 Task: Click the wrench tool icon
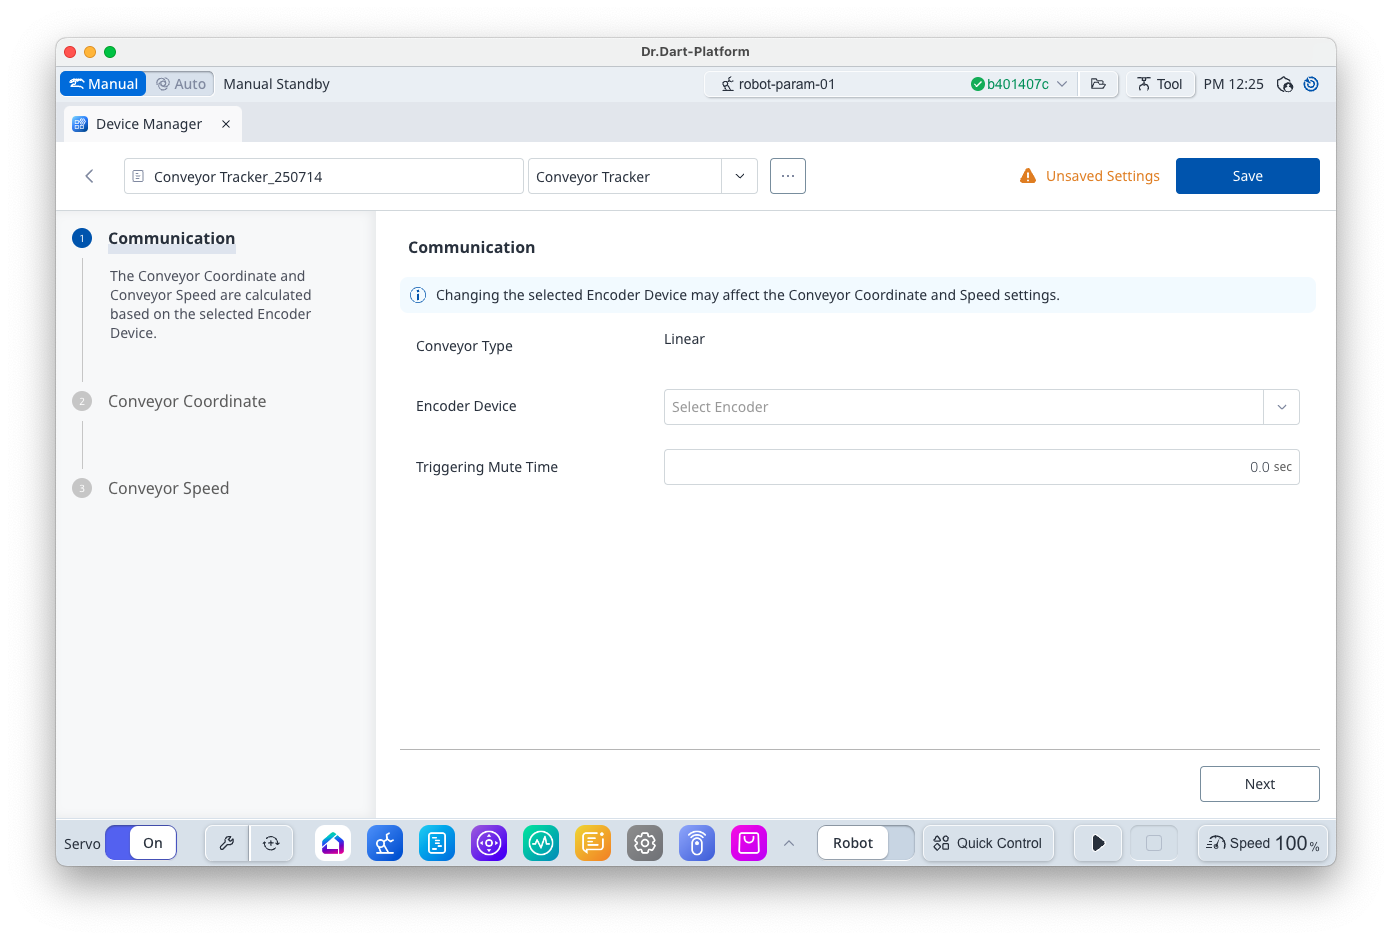point(227,843)
